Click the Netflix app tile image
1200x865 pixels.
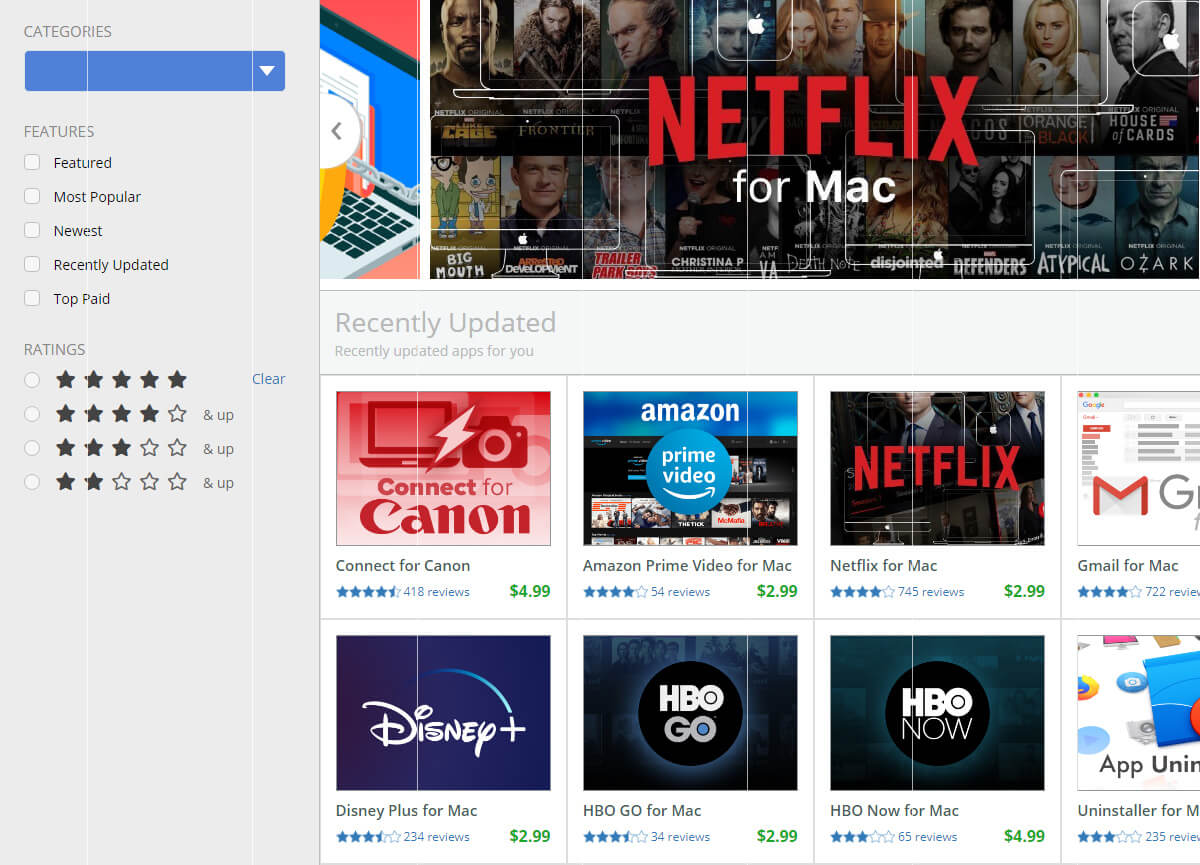[x=937, y=468]
